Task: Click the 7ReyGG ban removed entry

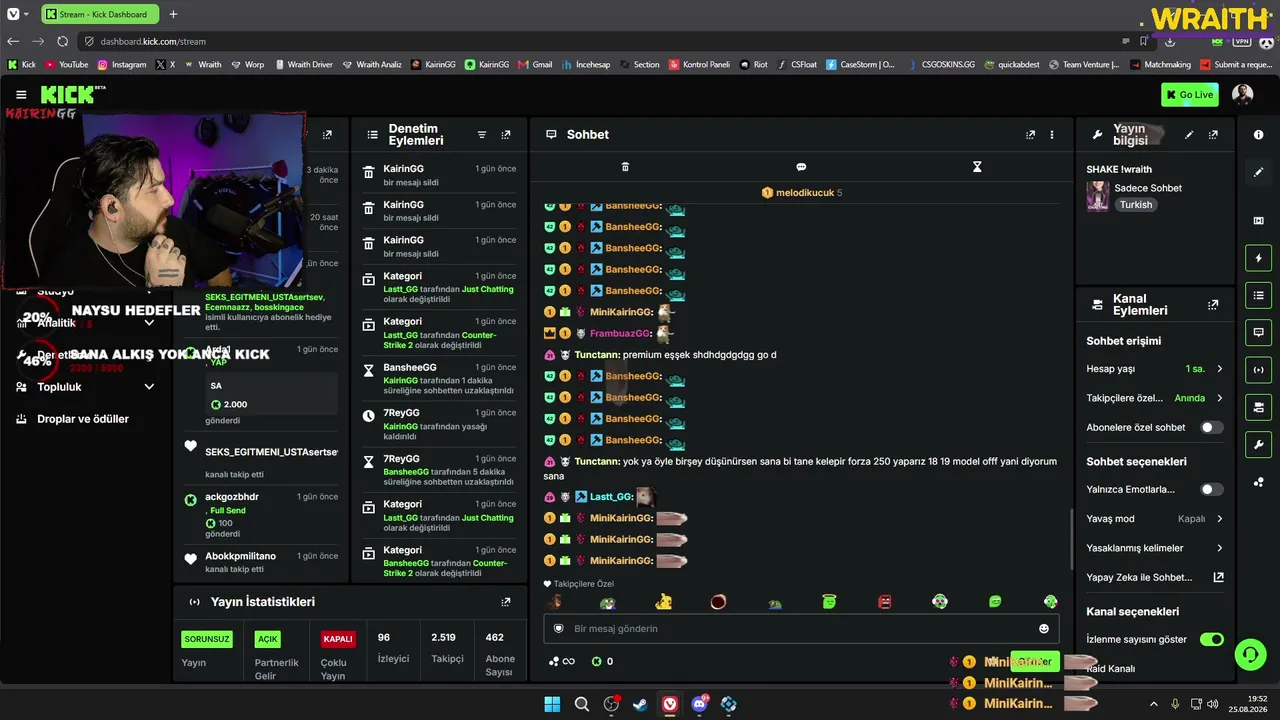Action: [439, 425]
